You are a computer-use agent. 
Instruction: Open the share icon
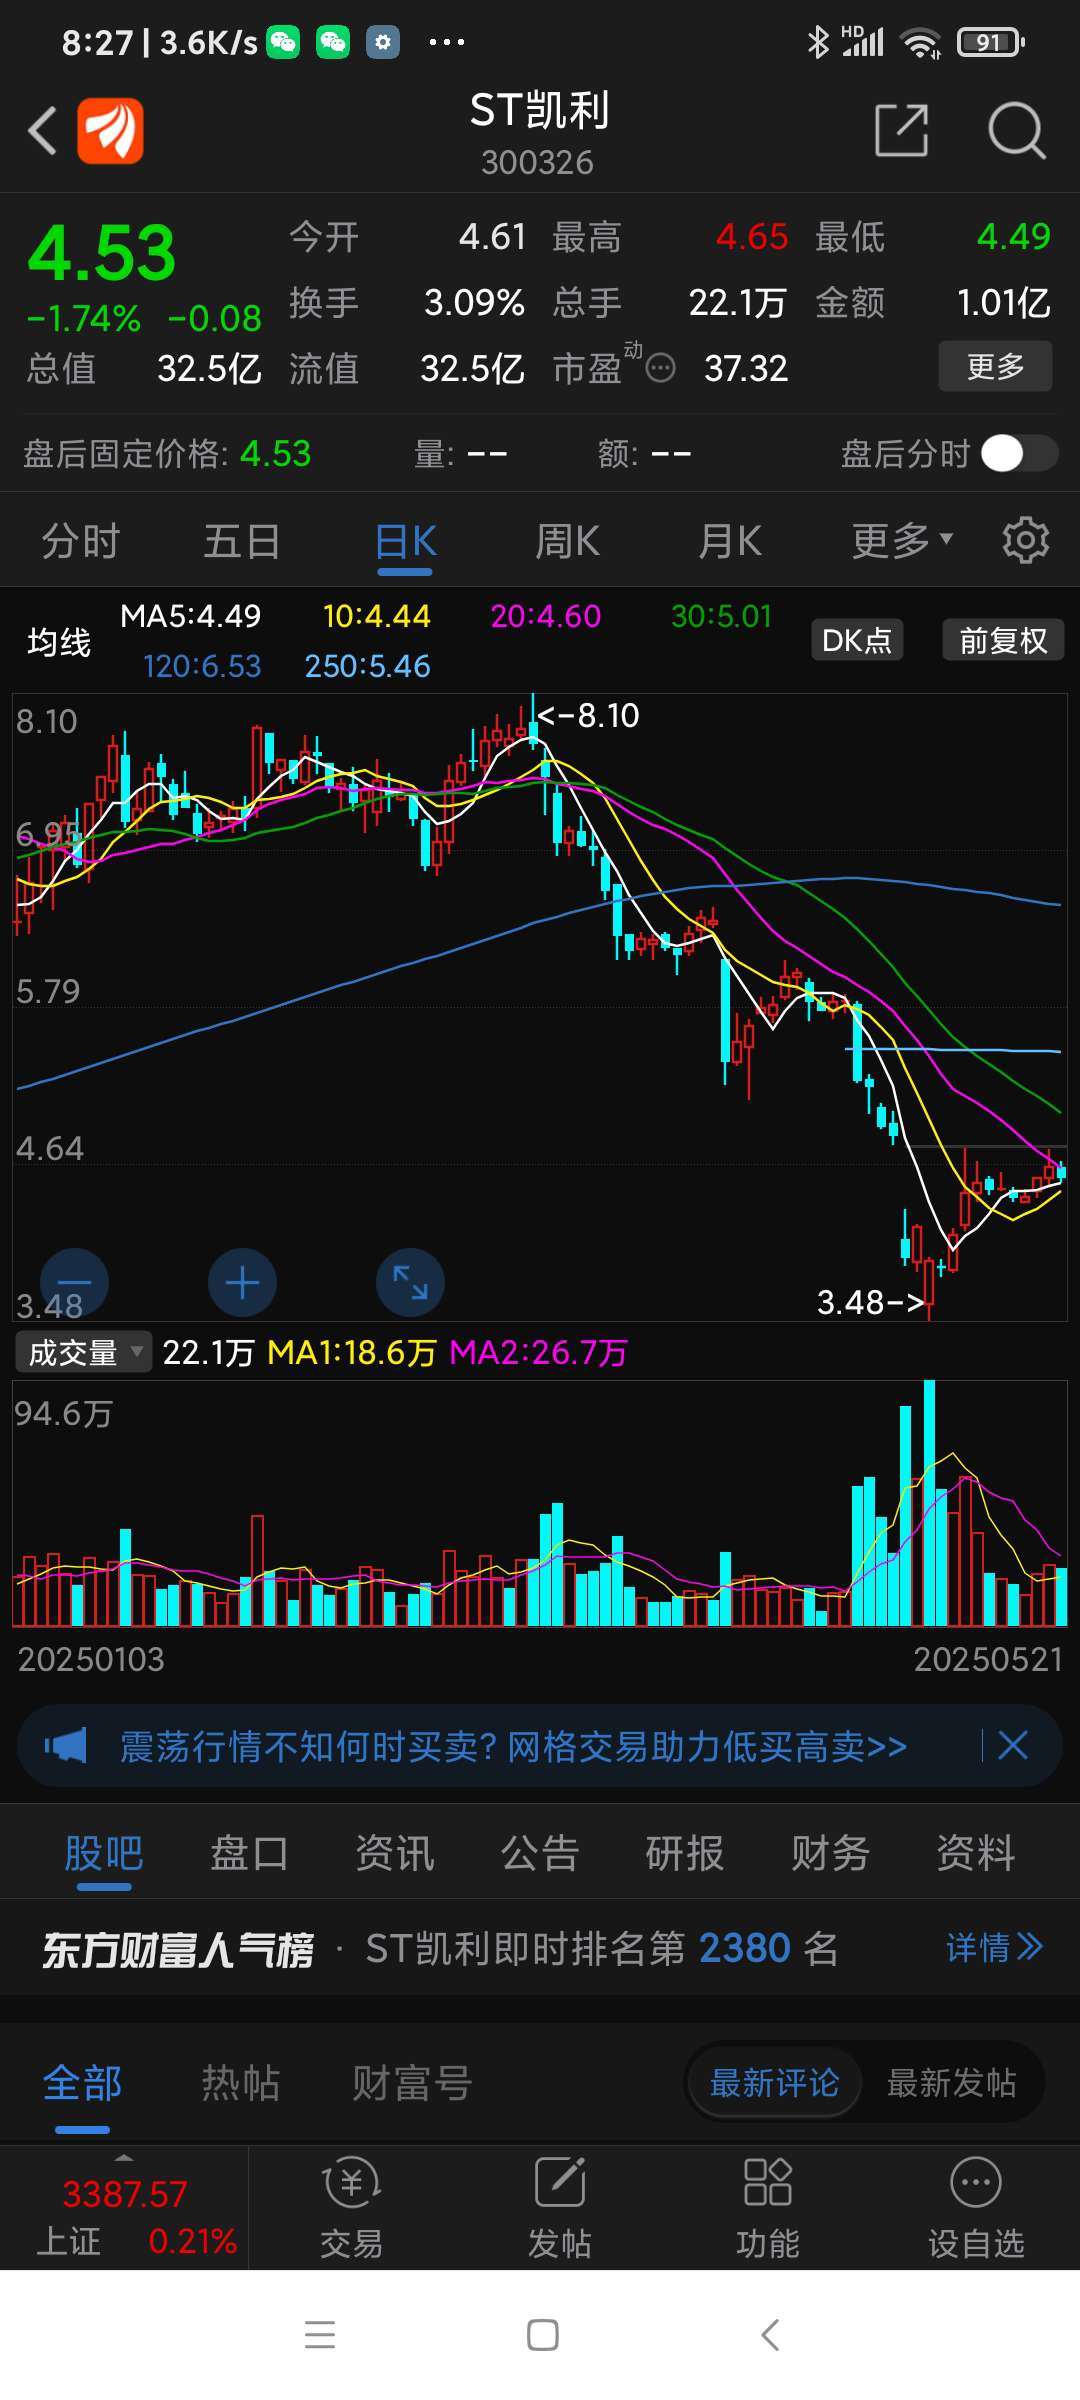point(902,130)
